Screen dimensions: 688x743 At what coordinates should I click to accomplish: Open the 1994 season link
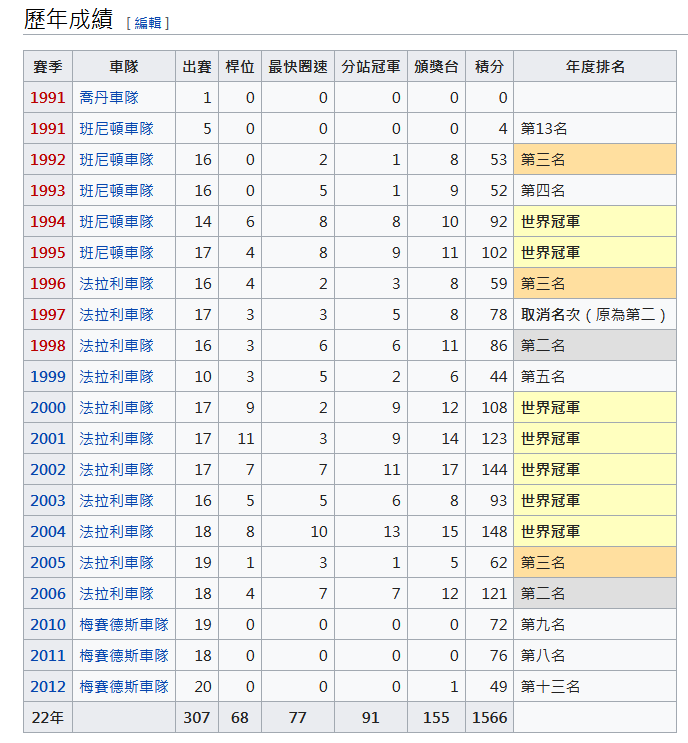click(x=48, y=222)
